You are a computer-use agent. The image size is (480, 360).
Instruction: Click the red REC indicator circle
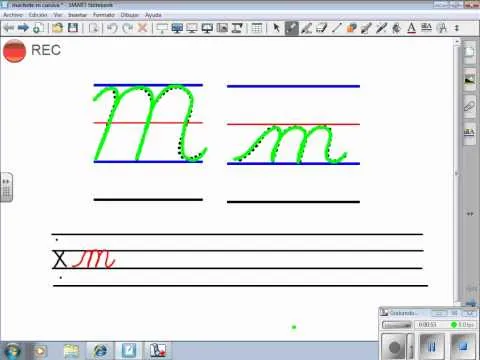[14, 51]
